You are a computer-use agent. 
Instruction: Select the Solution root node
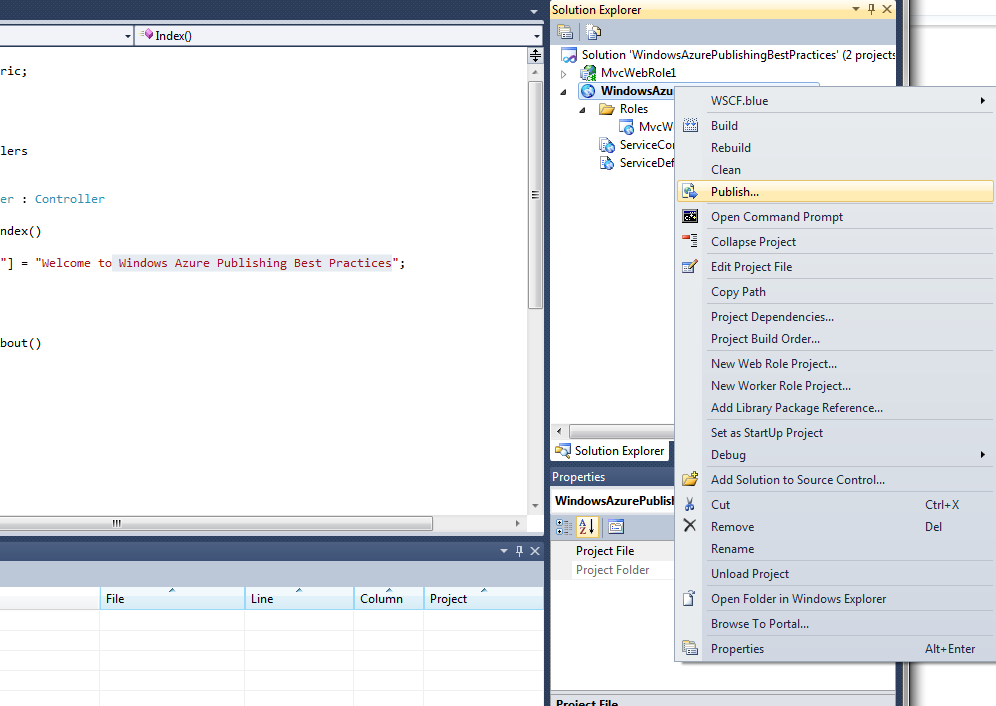(x=738, y=55)
